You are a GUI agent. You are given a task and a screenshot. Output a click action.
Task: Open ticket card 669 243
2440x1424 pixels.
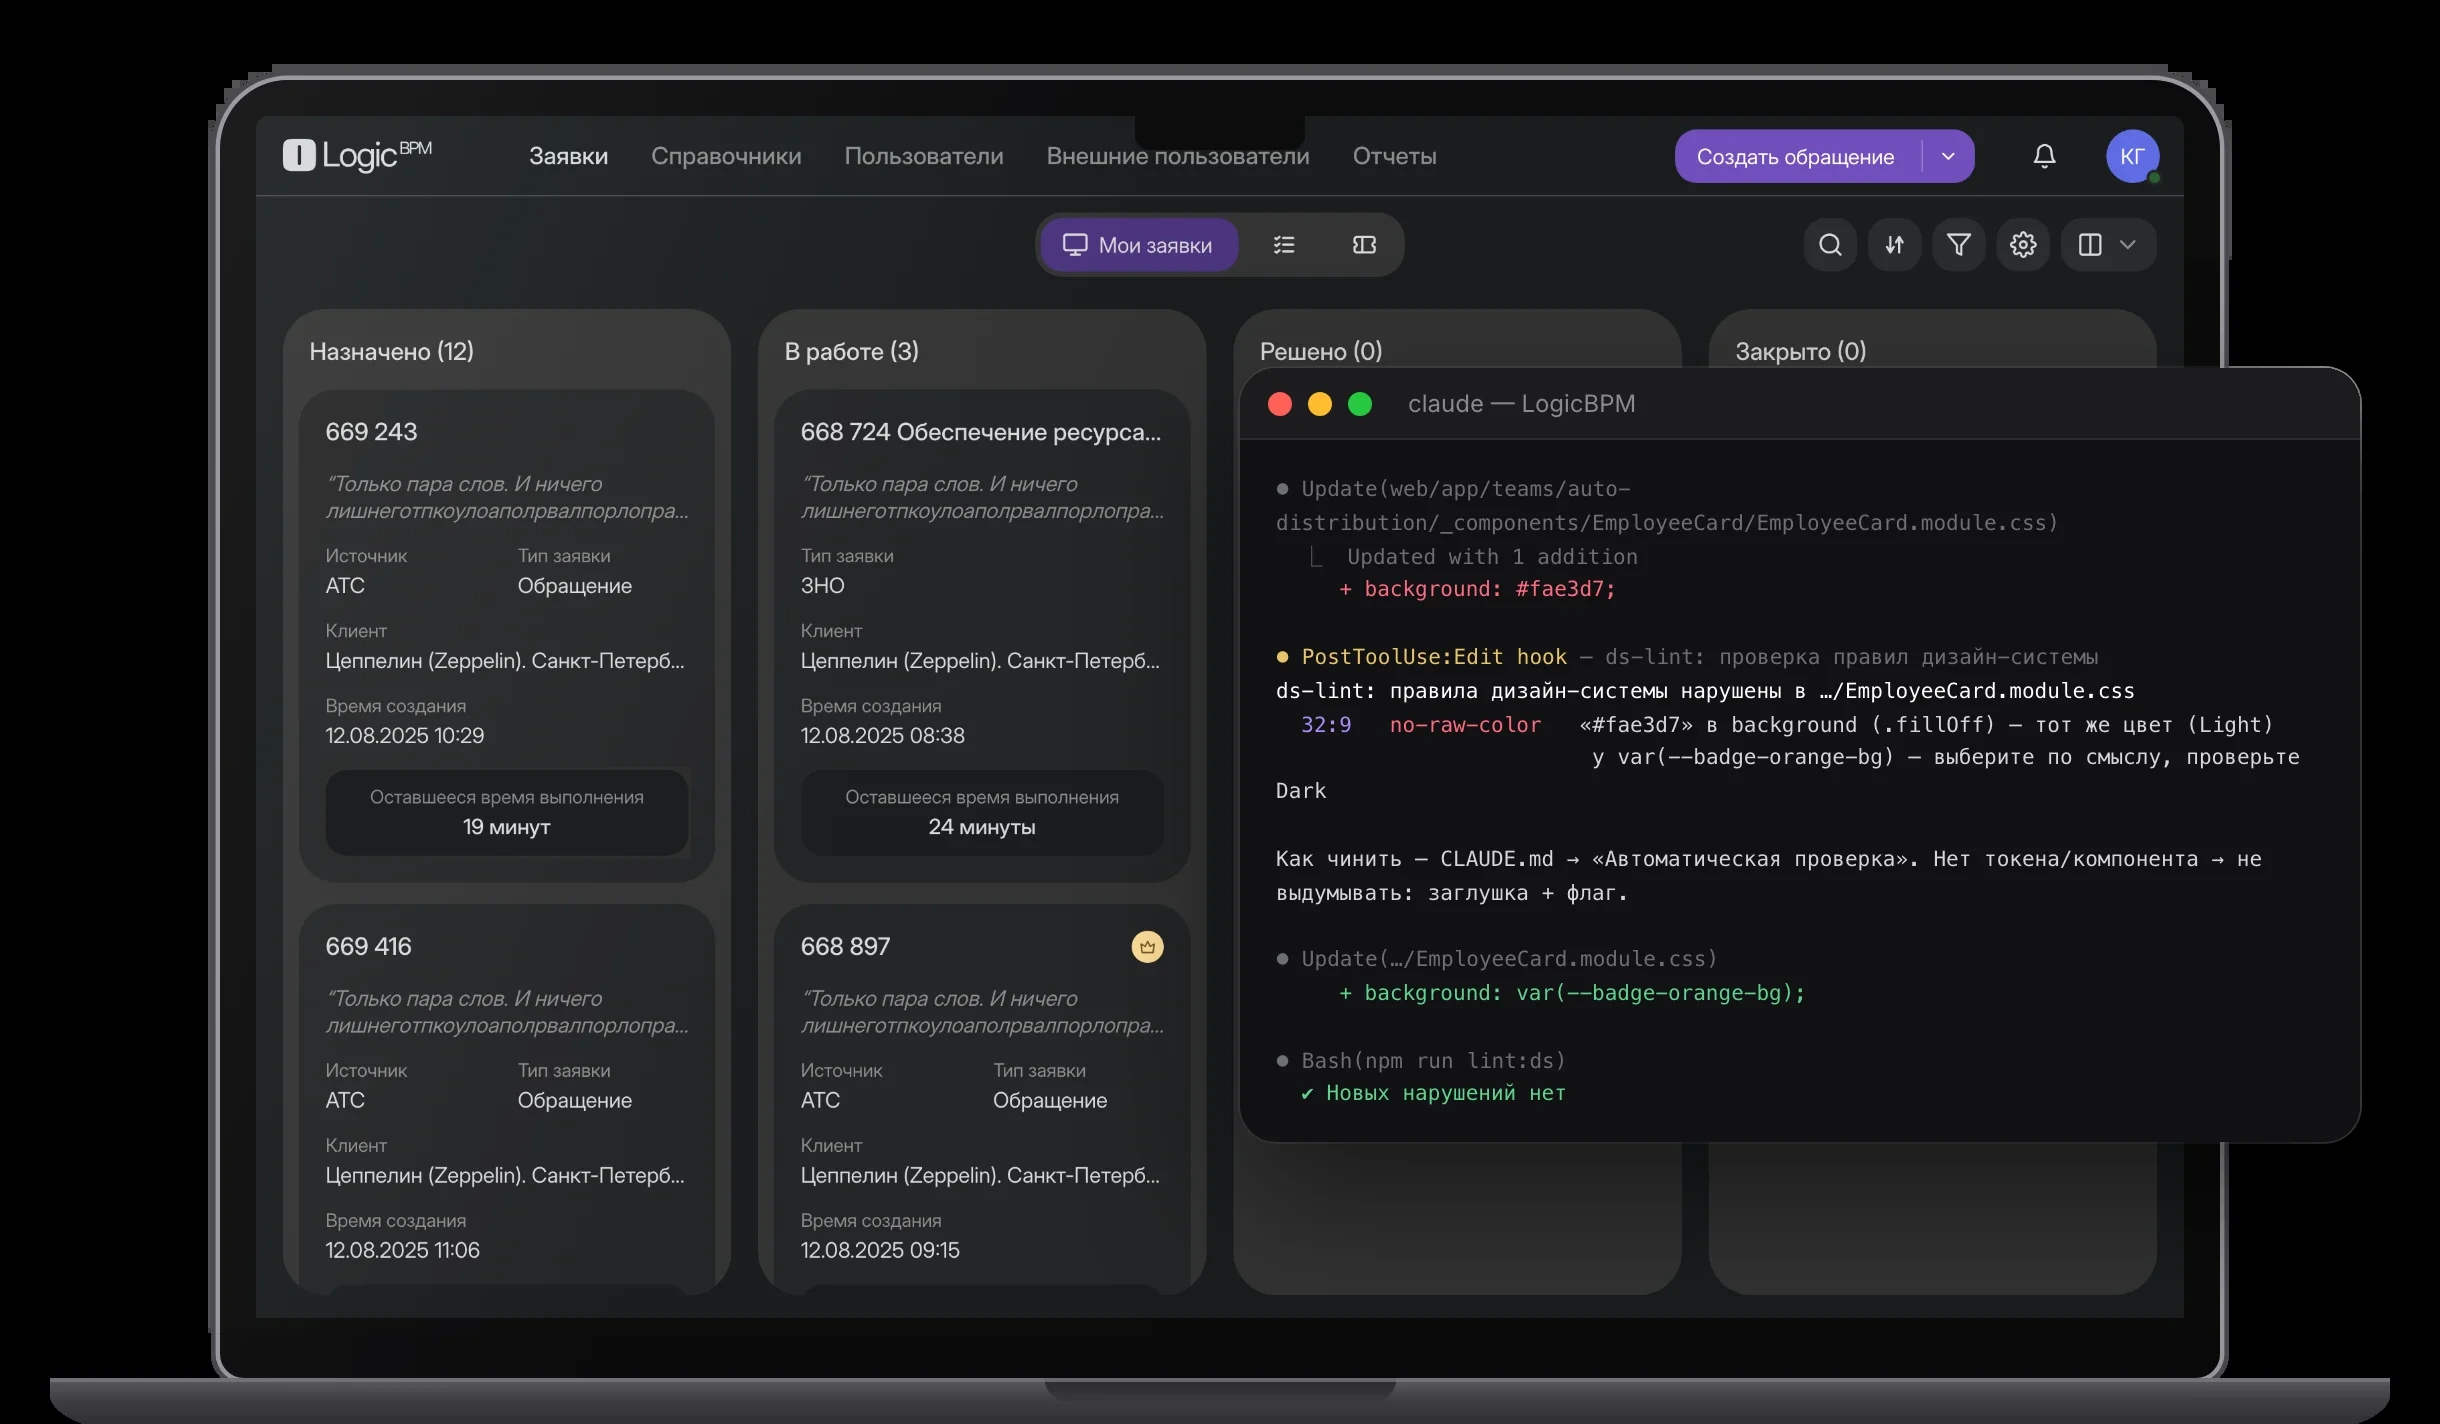(507, 636)
